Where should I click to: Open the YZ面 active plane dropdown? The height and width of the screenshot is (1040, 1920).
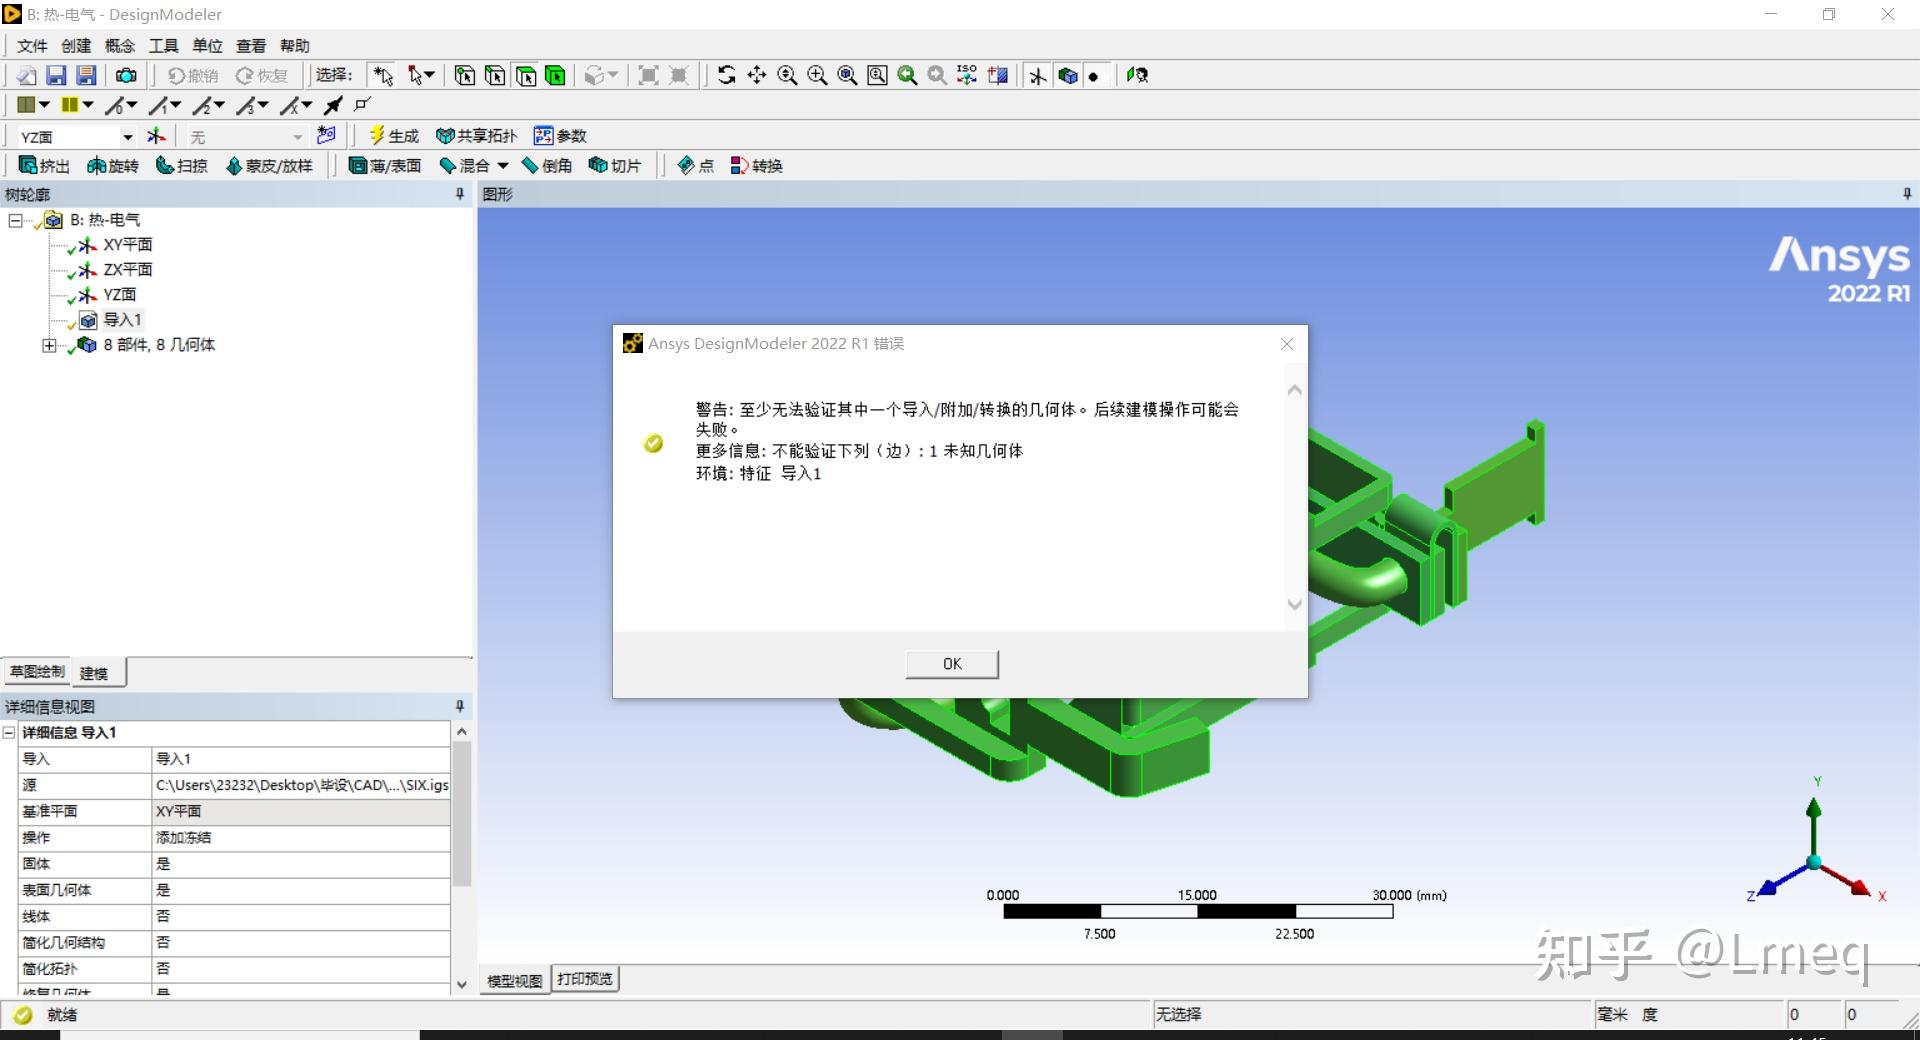tap(127, 137)
